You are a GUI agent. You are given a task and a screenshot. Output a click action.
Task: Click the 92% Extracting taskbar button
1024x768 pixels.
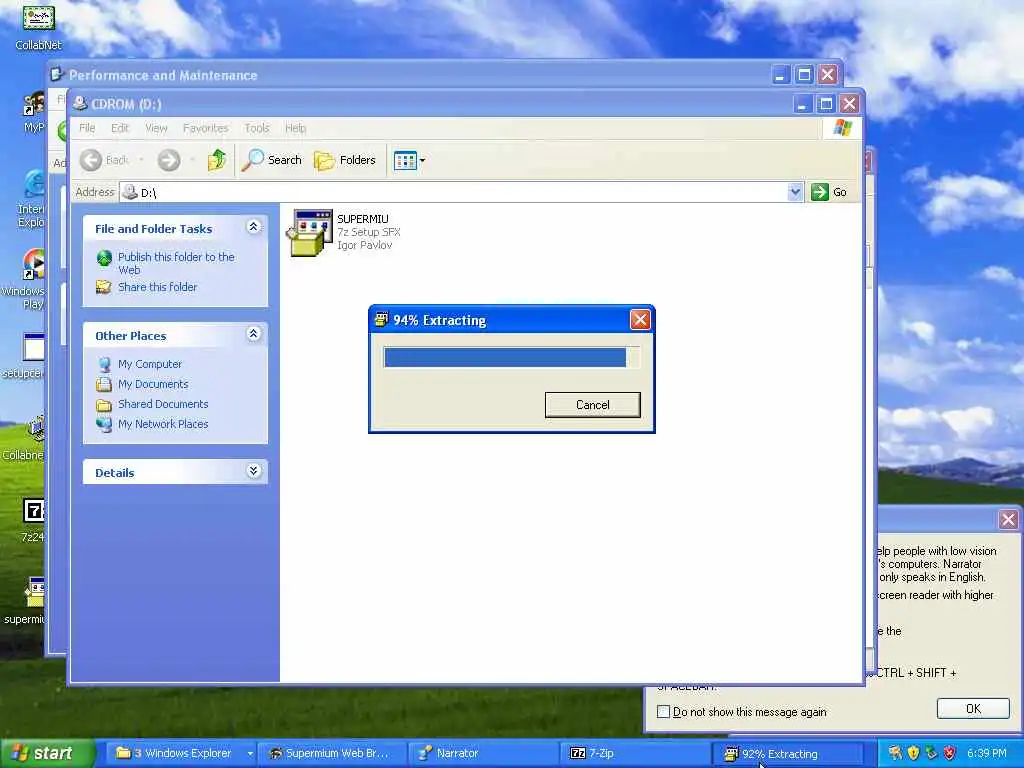pos(787,753)
